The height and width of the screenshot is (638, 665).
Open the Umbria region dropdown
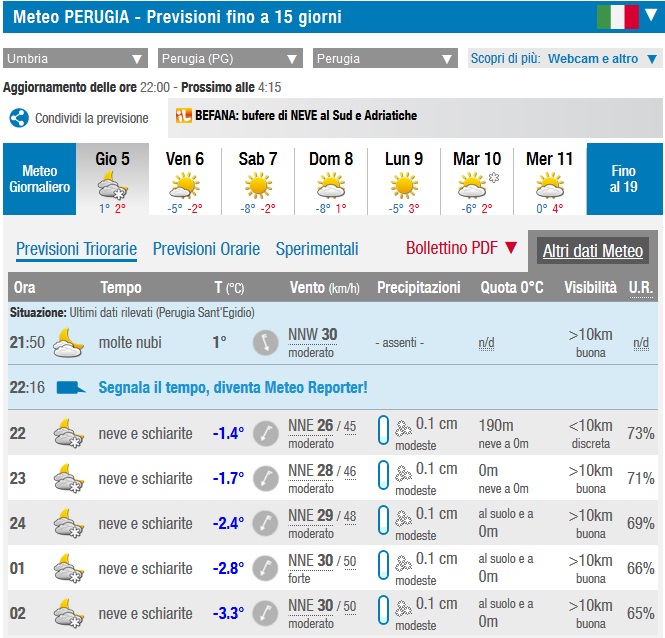pos(75,58)
